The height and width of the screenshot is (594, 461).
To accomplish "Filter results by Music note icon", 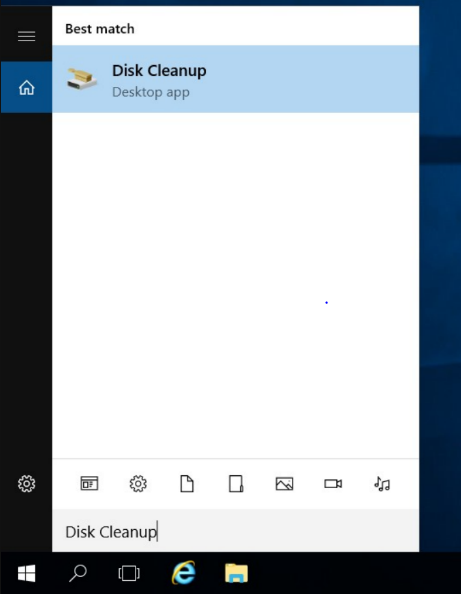I will (x=382, y=484).
